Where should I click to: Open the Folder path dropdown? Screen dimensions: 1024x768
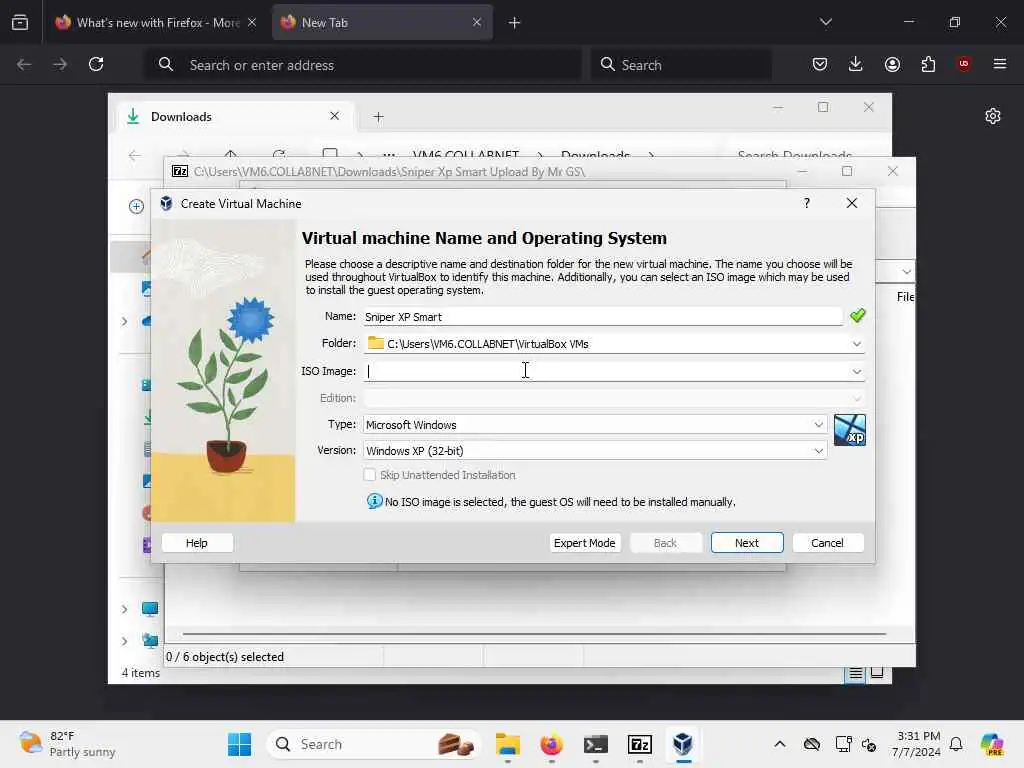[856, 344]
